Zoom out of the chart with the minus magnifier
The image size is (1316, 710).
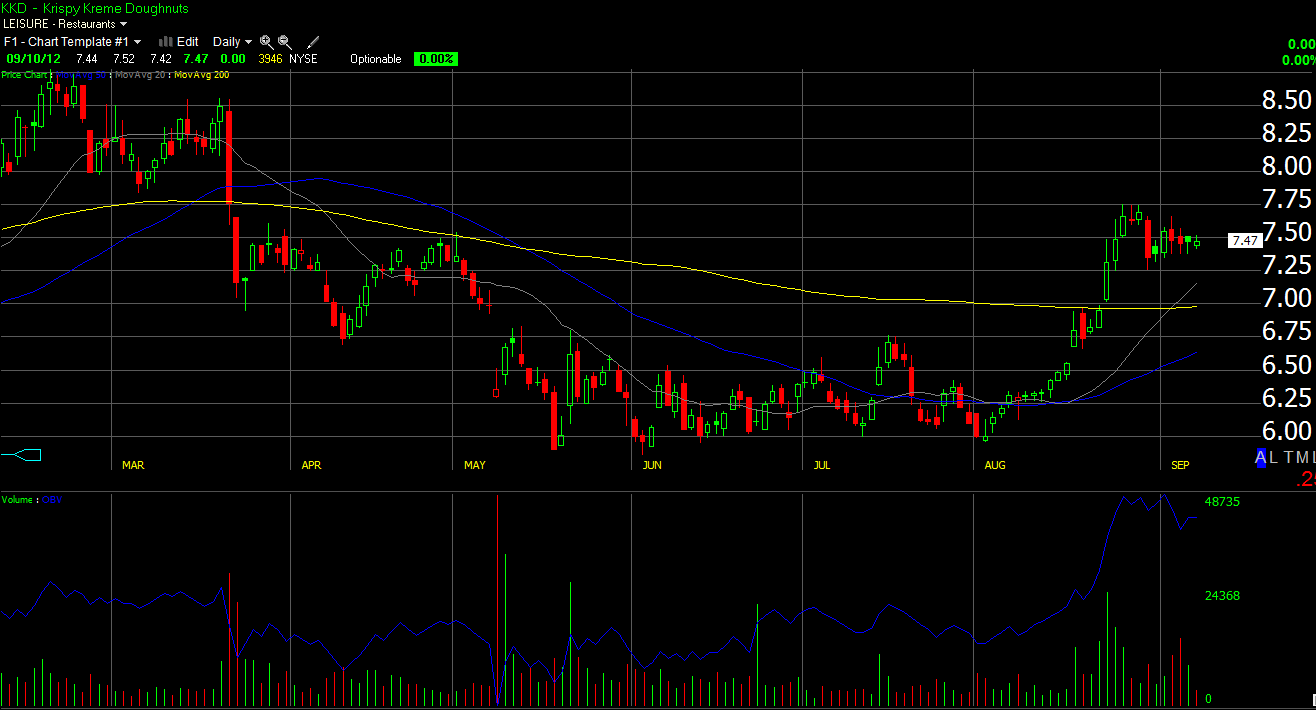285,42
